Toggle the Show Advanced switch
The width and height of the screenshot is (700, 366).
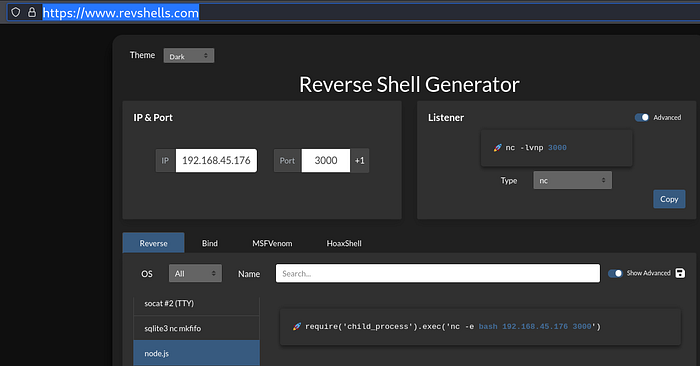click(615, 273)
